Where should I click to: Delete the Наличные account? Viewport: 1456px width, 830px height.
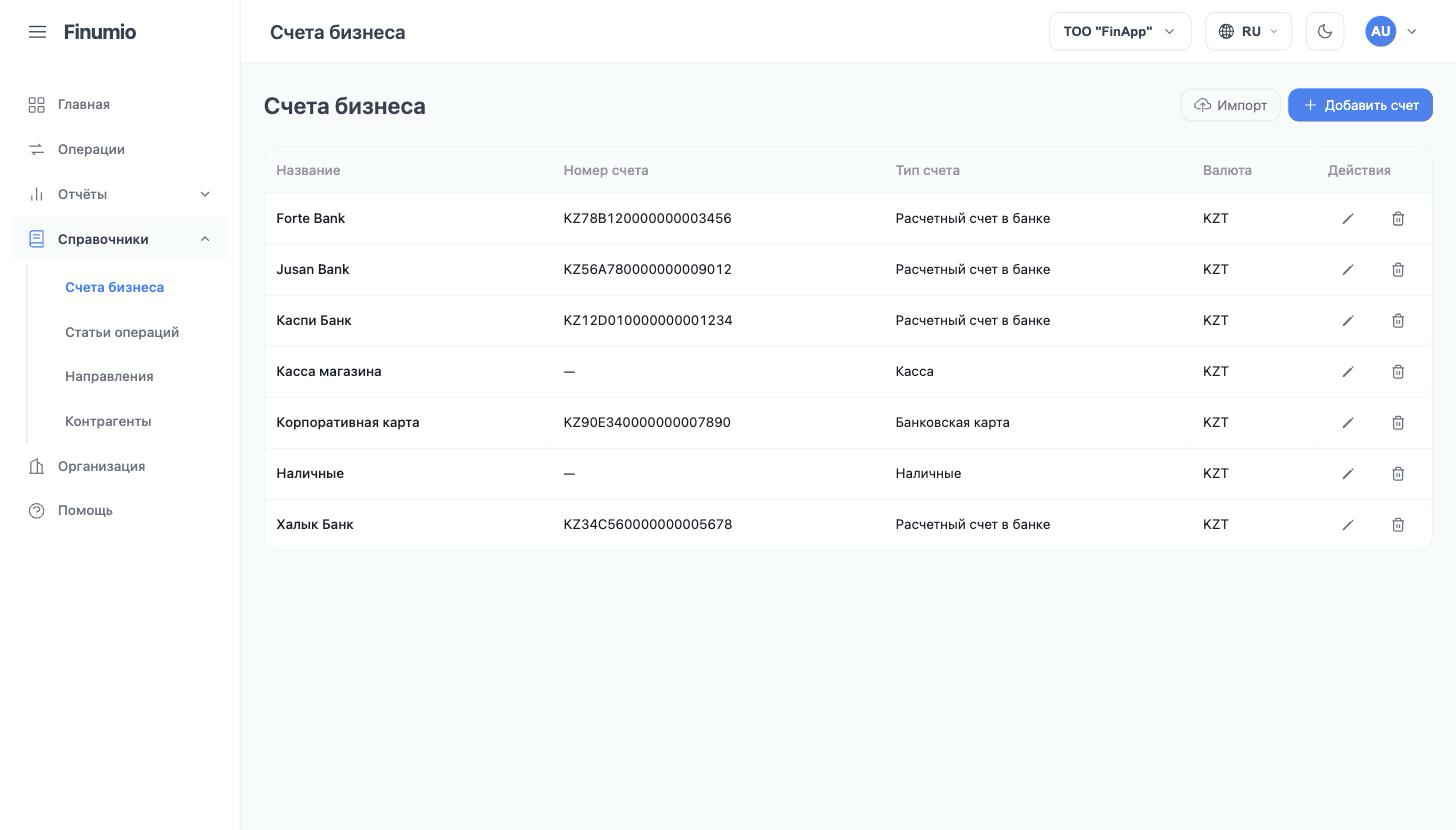[x=1398, y=474]
